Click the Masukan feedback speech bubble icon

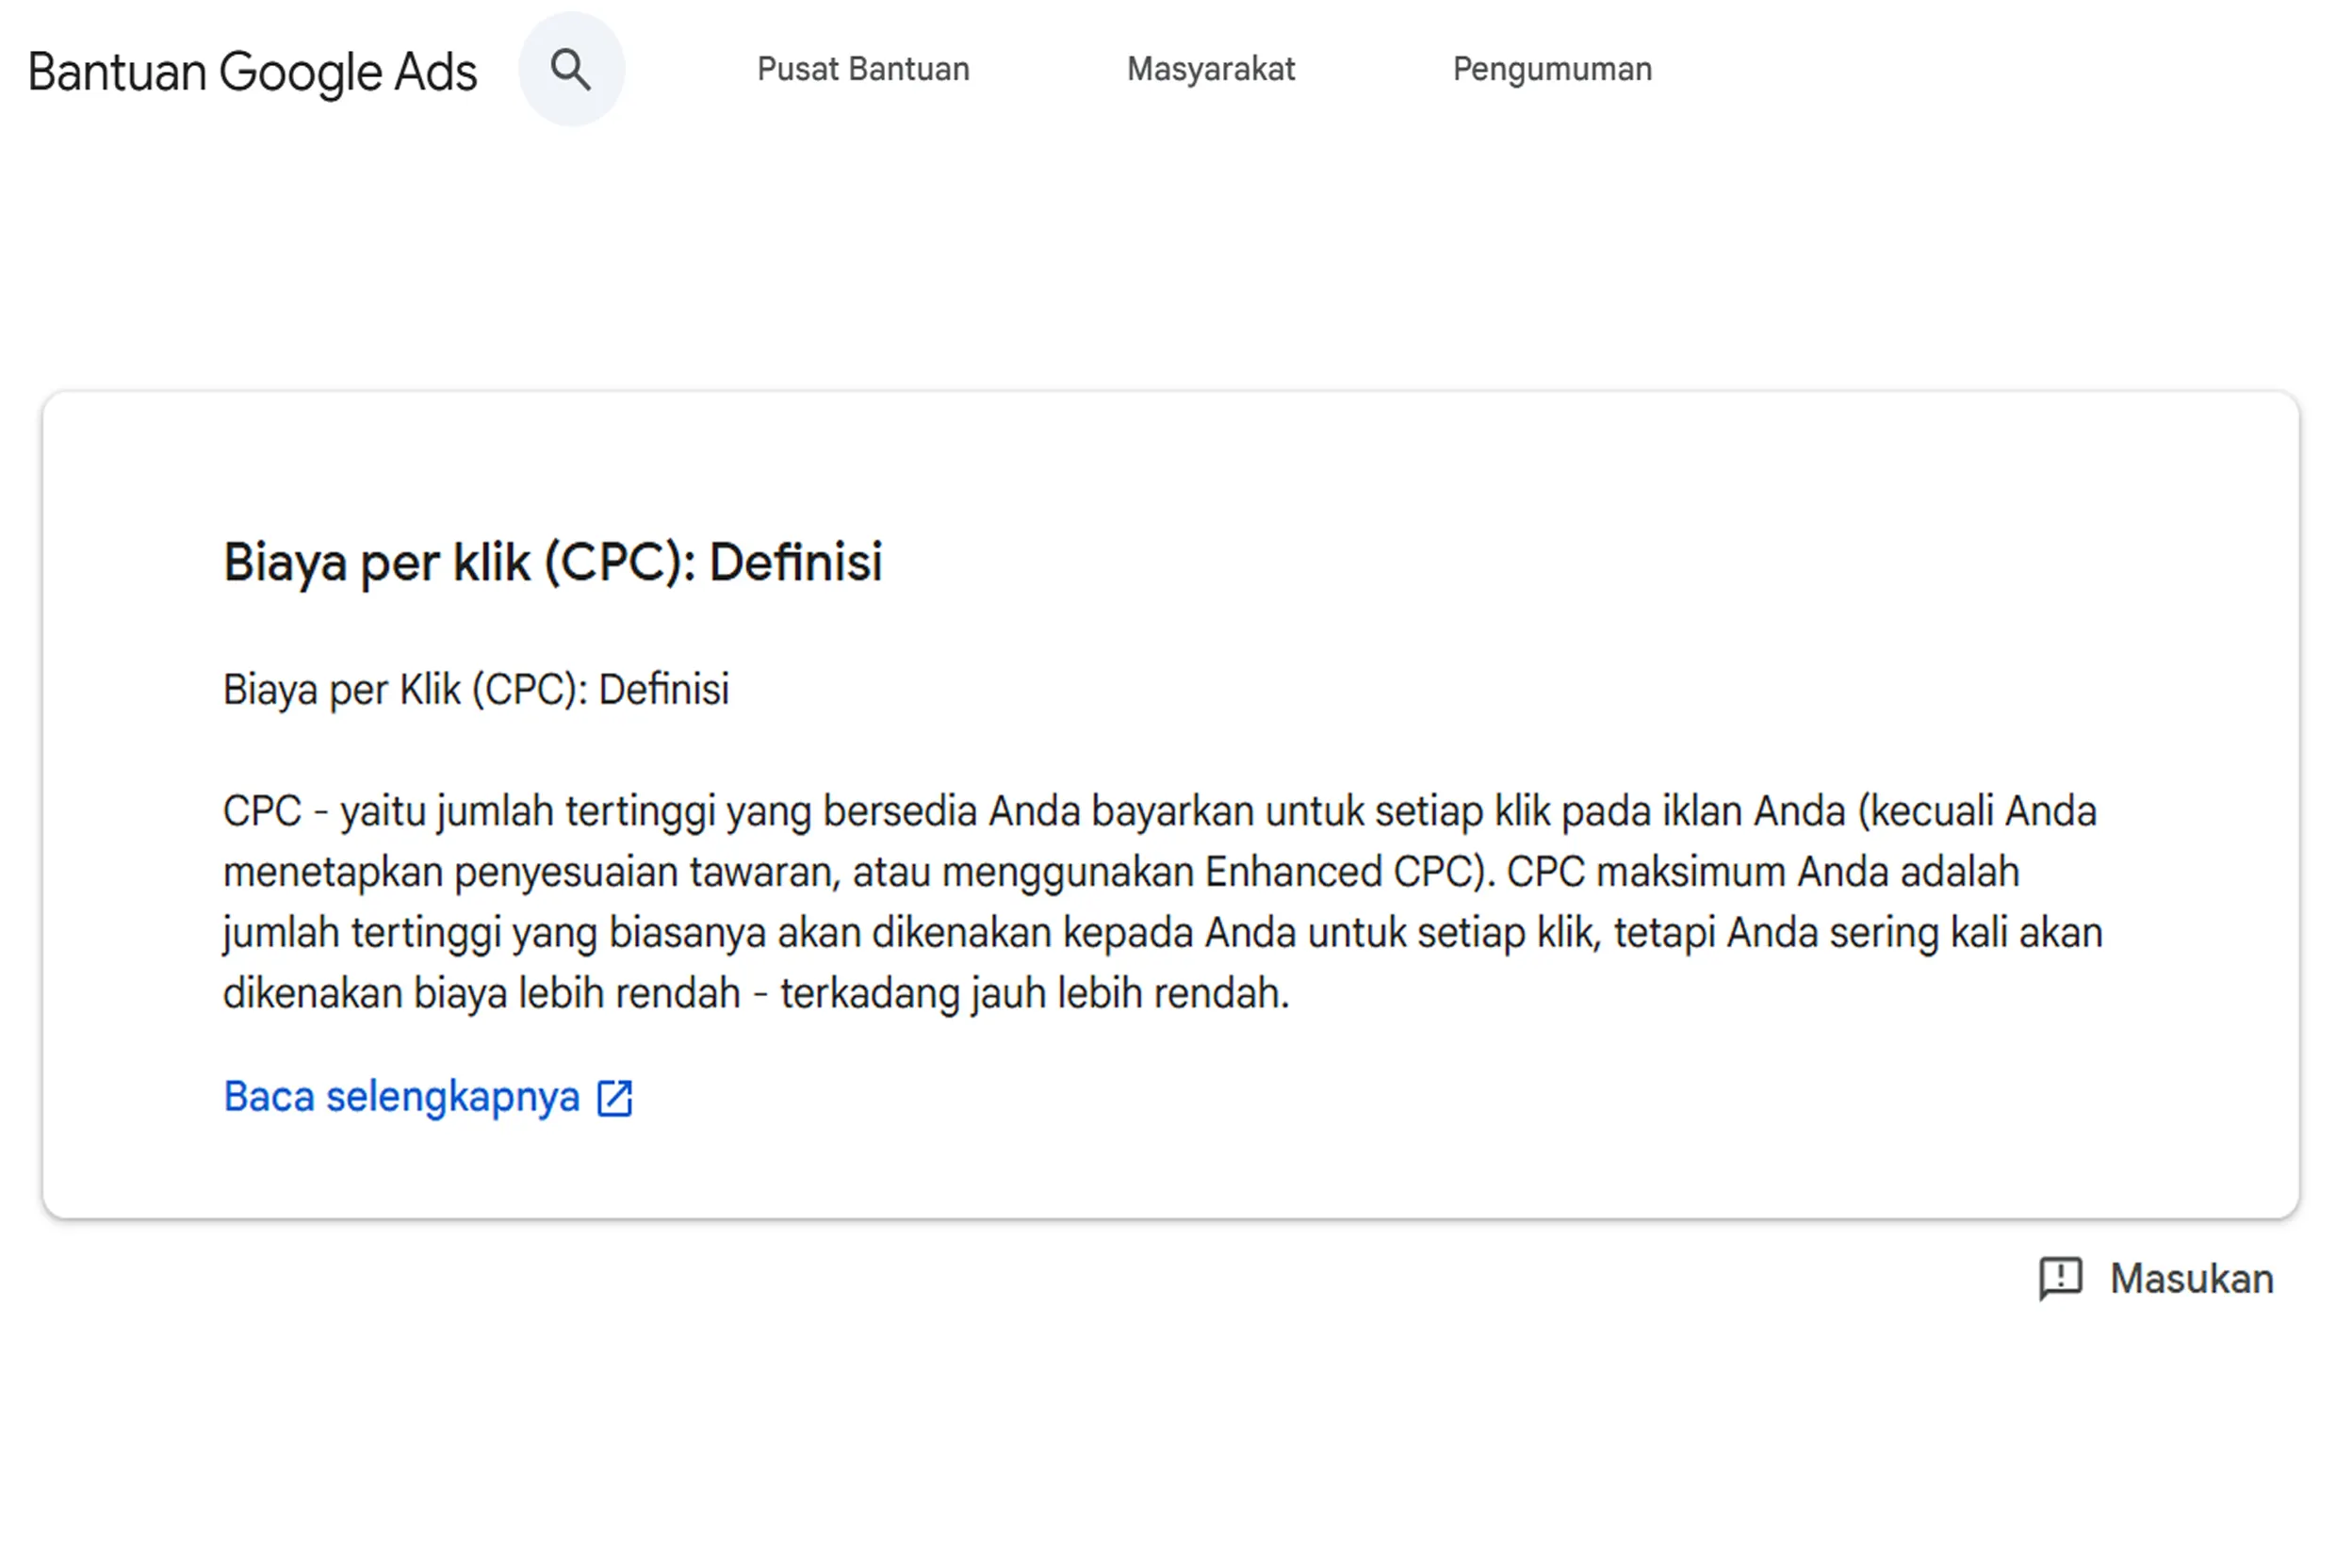point(2060,1279)
